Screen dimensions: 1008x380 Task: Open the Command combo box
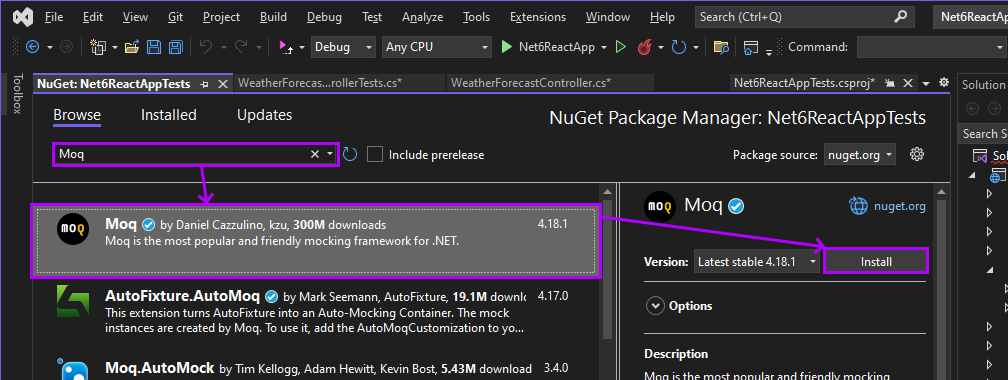click(931, 47)
